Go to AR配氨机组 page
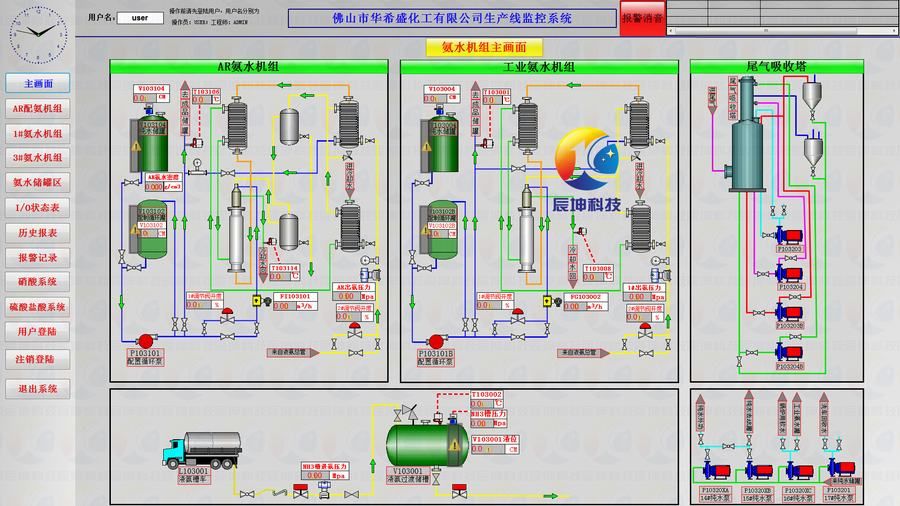The height and width of the screenshot is (506, 900). (x=38, y=108)
